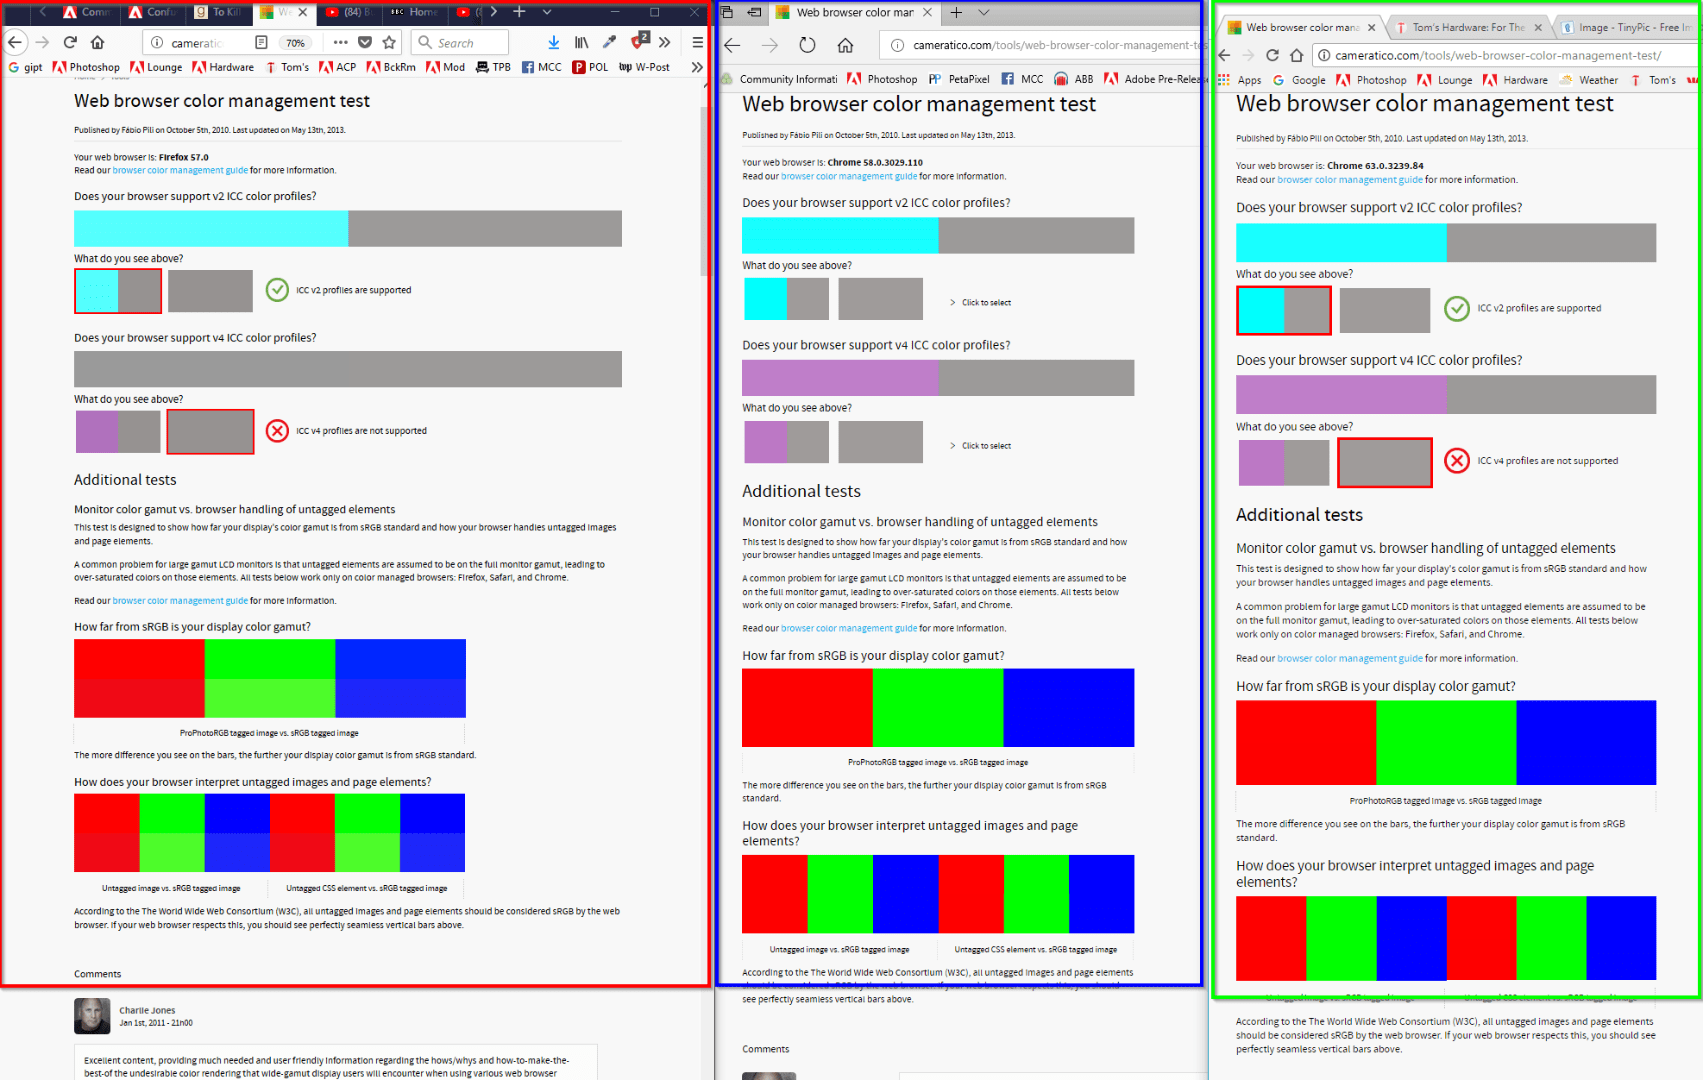Image resolution: width=1703 pixels, height=1080 pixels.
Task: Select the Firefox eyedropper color picker icon
Action: click(609, 42)
